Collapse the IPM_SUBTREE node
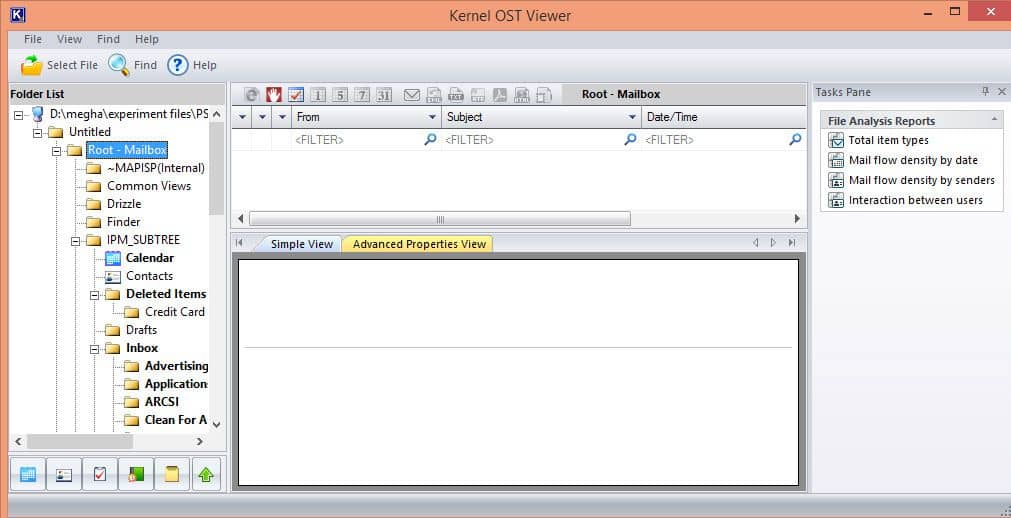Viewport: 1011px width, 518px height. [x=75, y=240]
